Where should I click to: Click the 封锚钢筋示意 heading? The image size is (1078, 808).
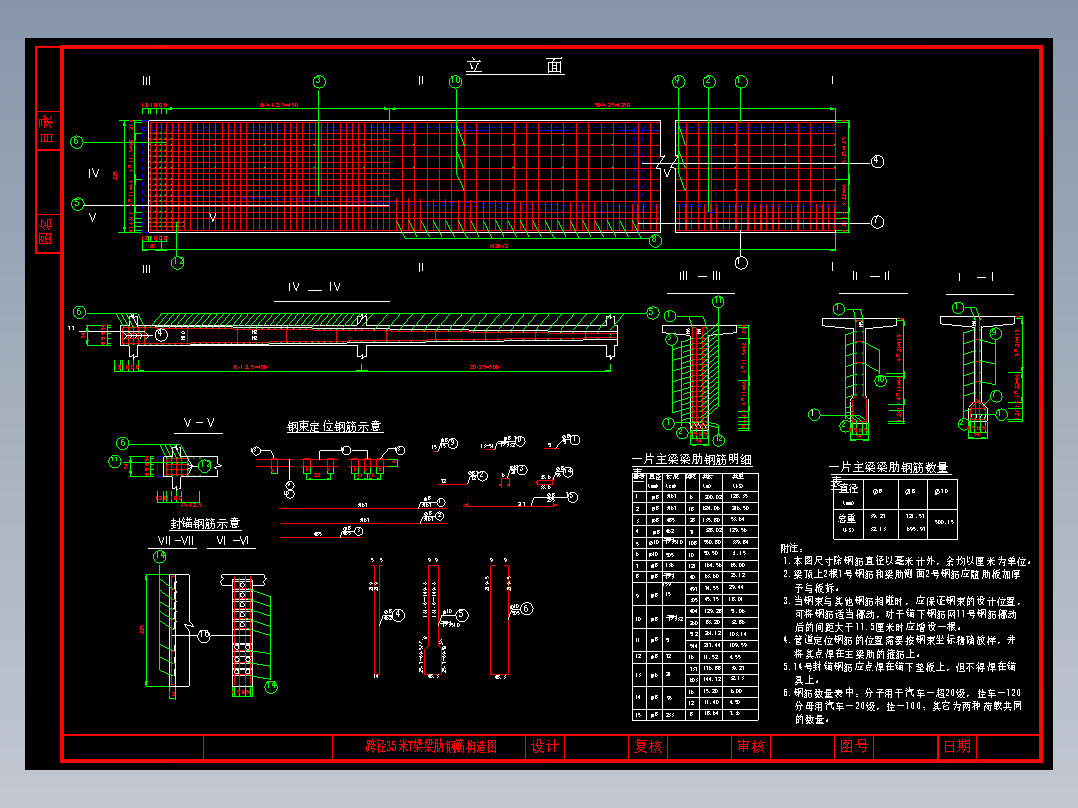205,524
